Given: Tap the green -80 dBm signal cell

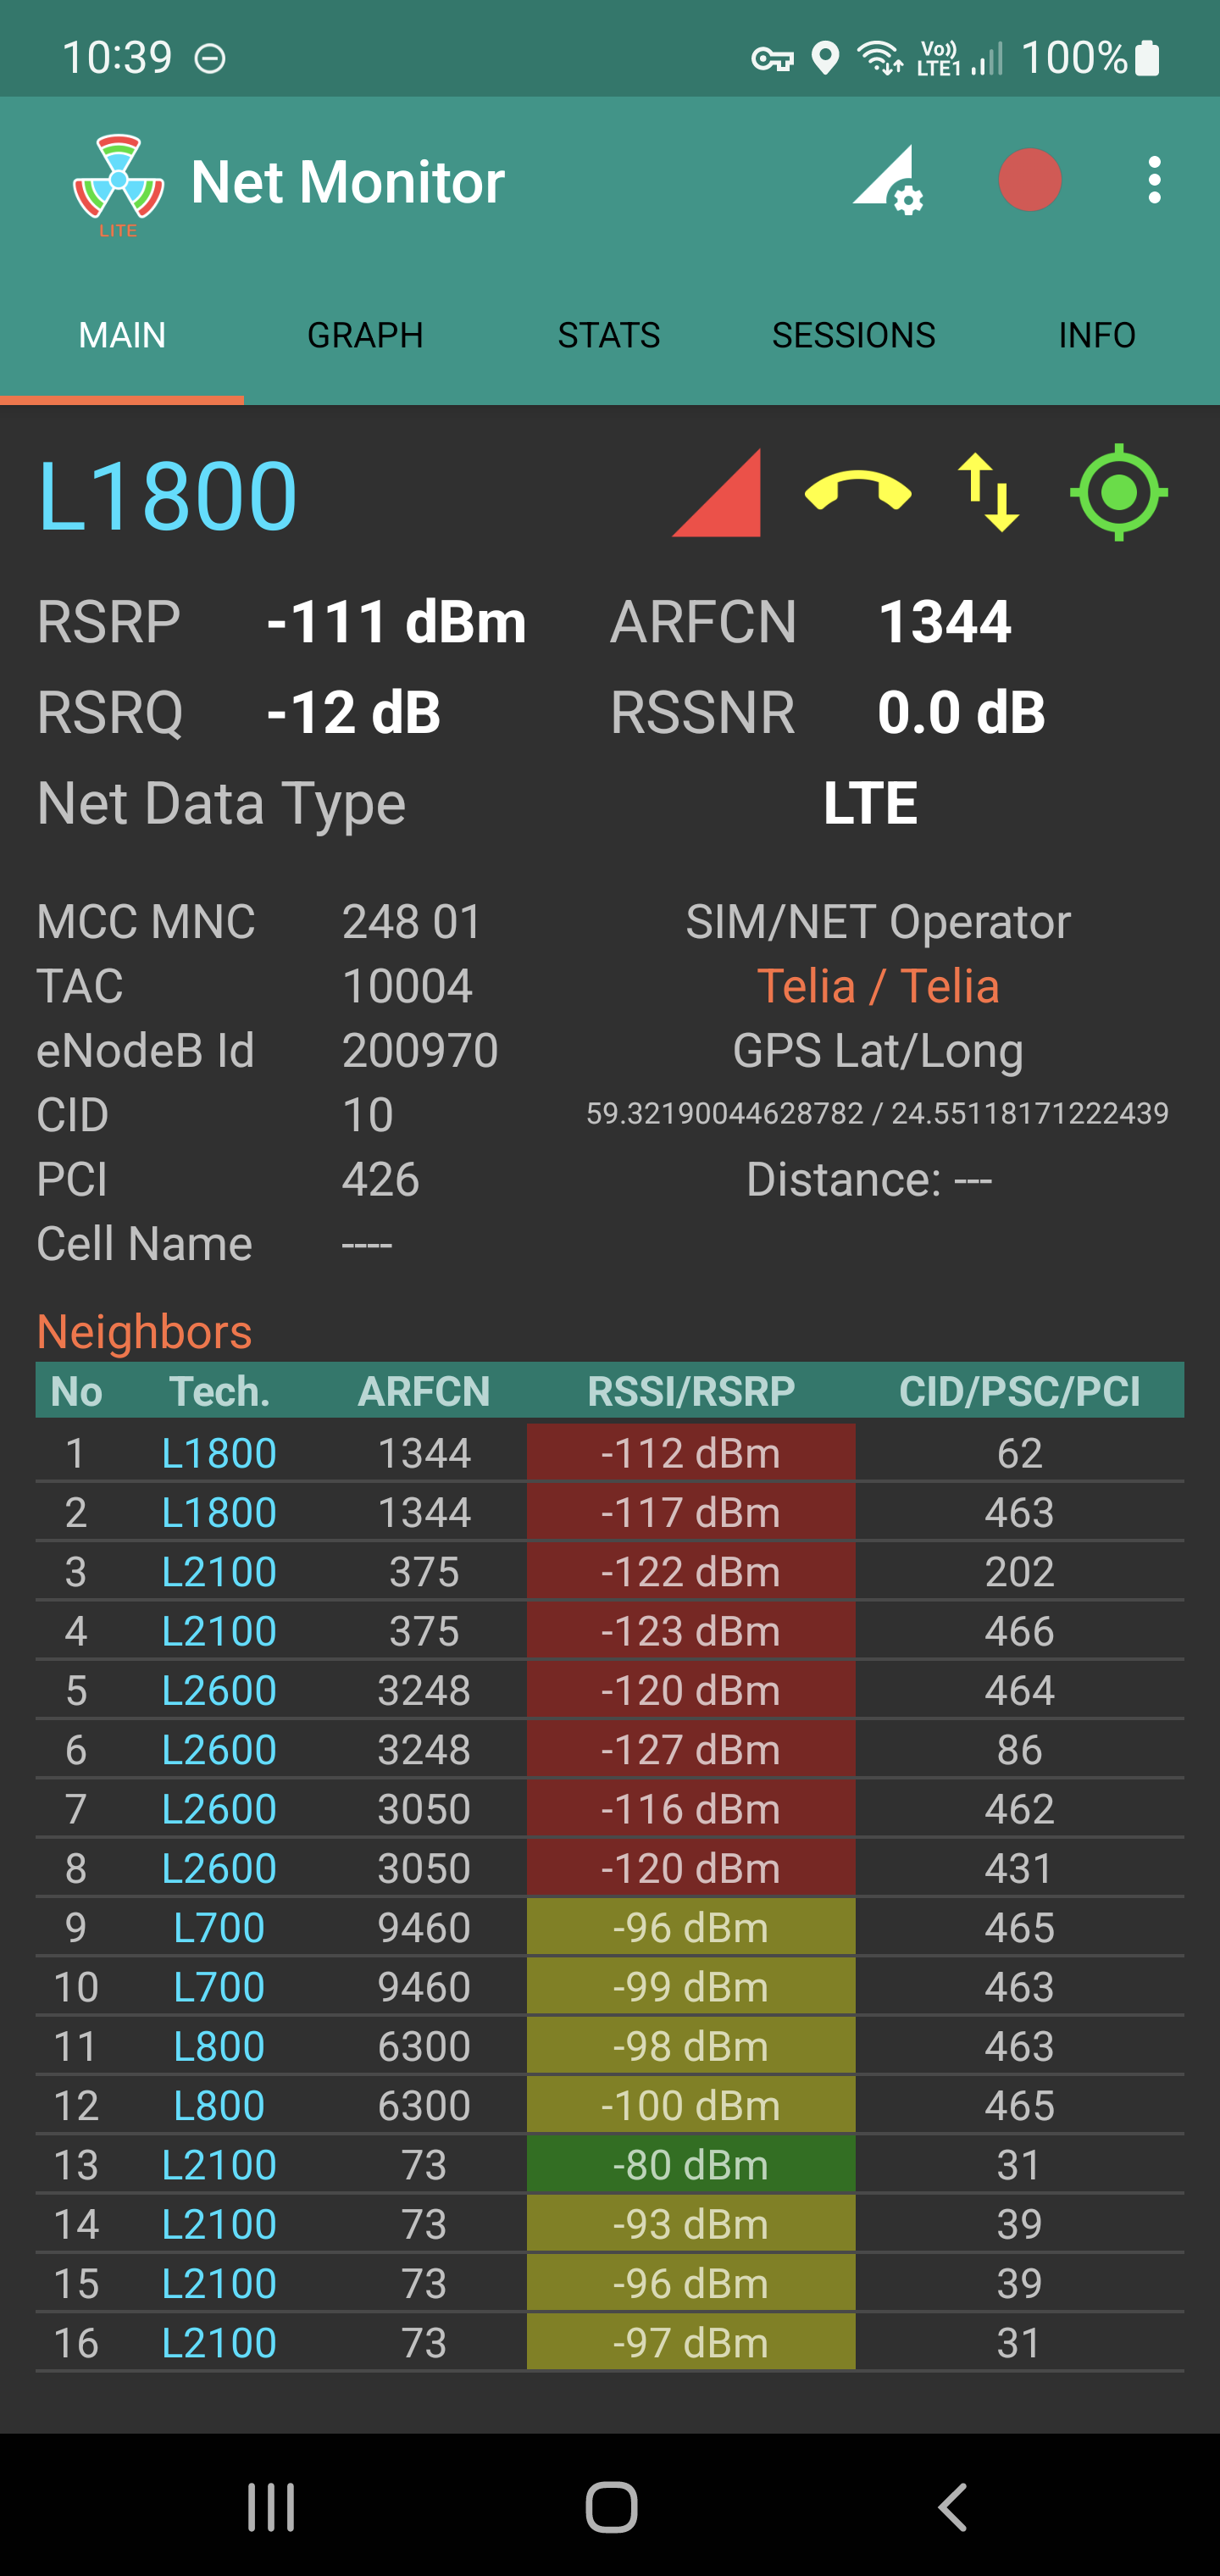Looking at the screenshot, I should tap(690, 2165).
